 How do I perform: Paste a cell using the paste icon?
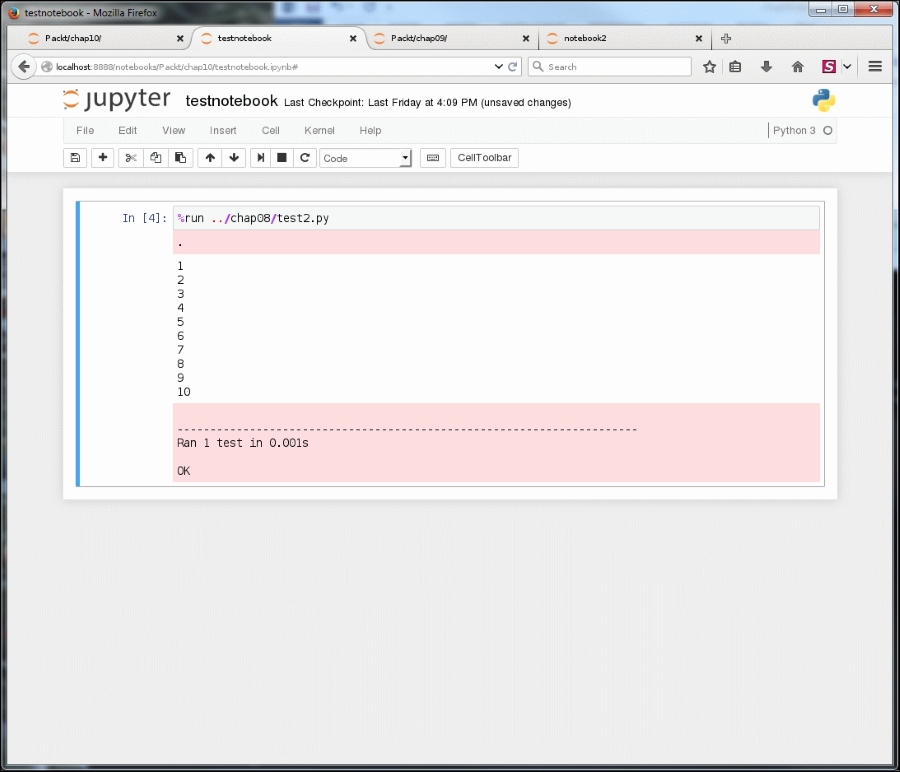point(180,157)
